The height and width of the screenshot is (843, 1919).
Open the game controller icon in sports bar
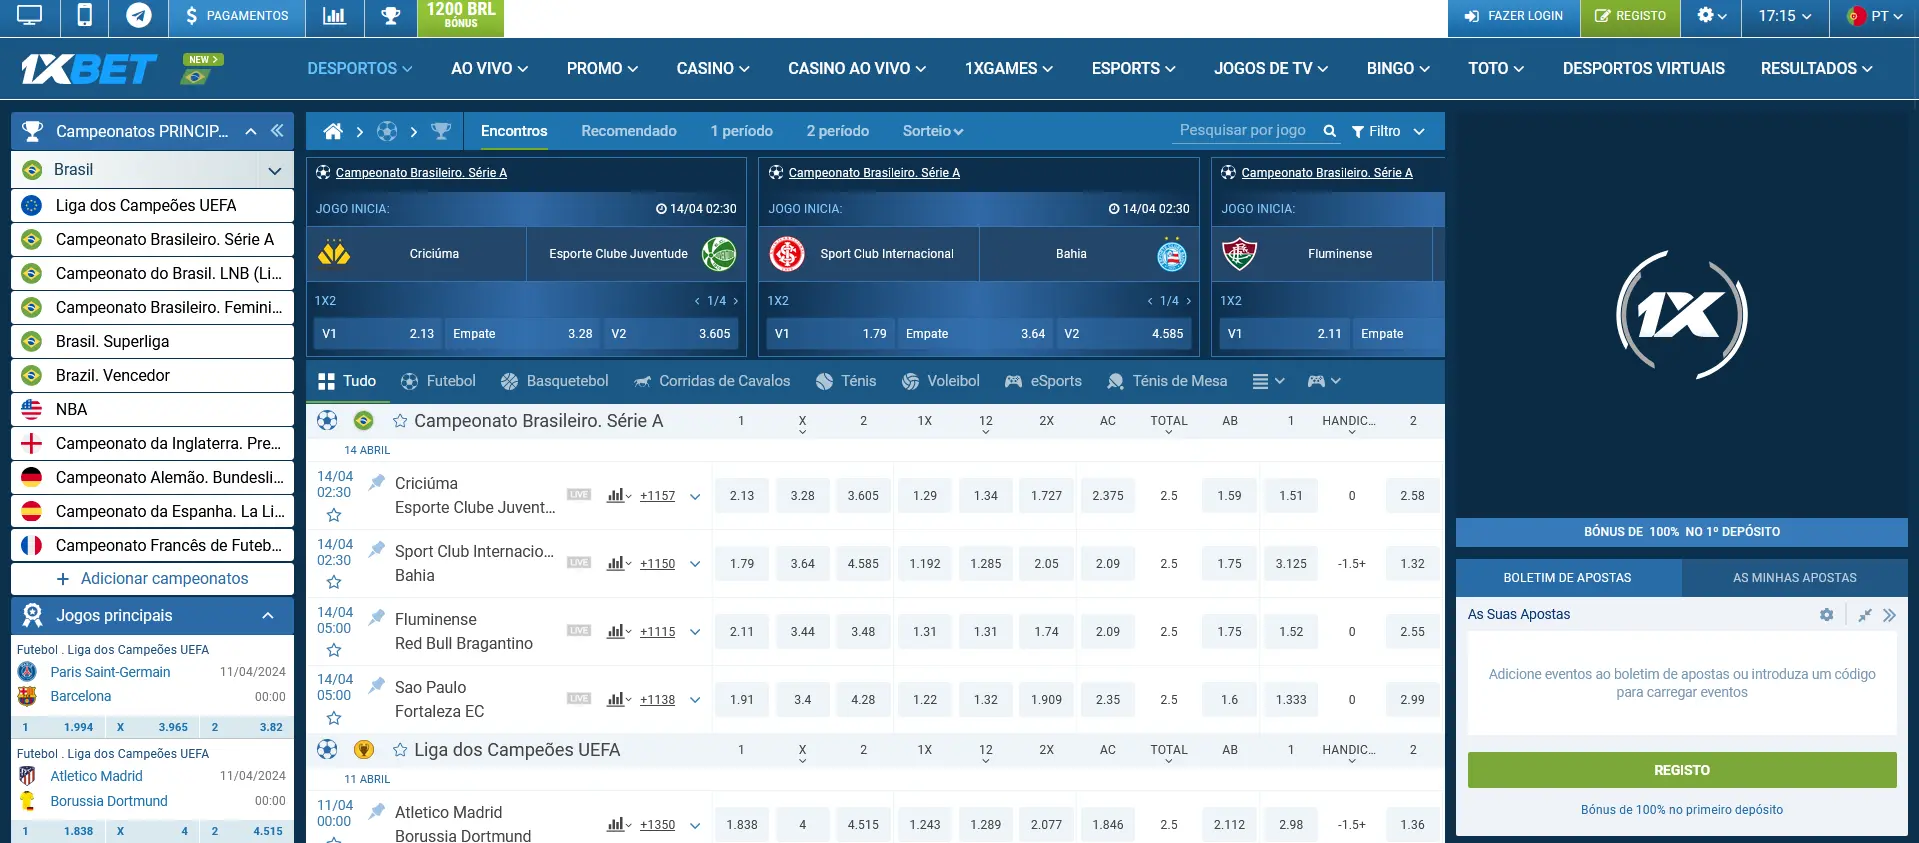[x=1323, y=381]
